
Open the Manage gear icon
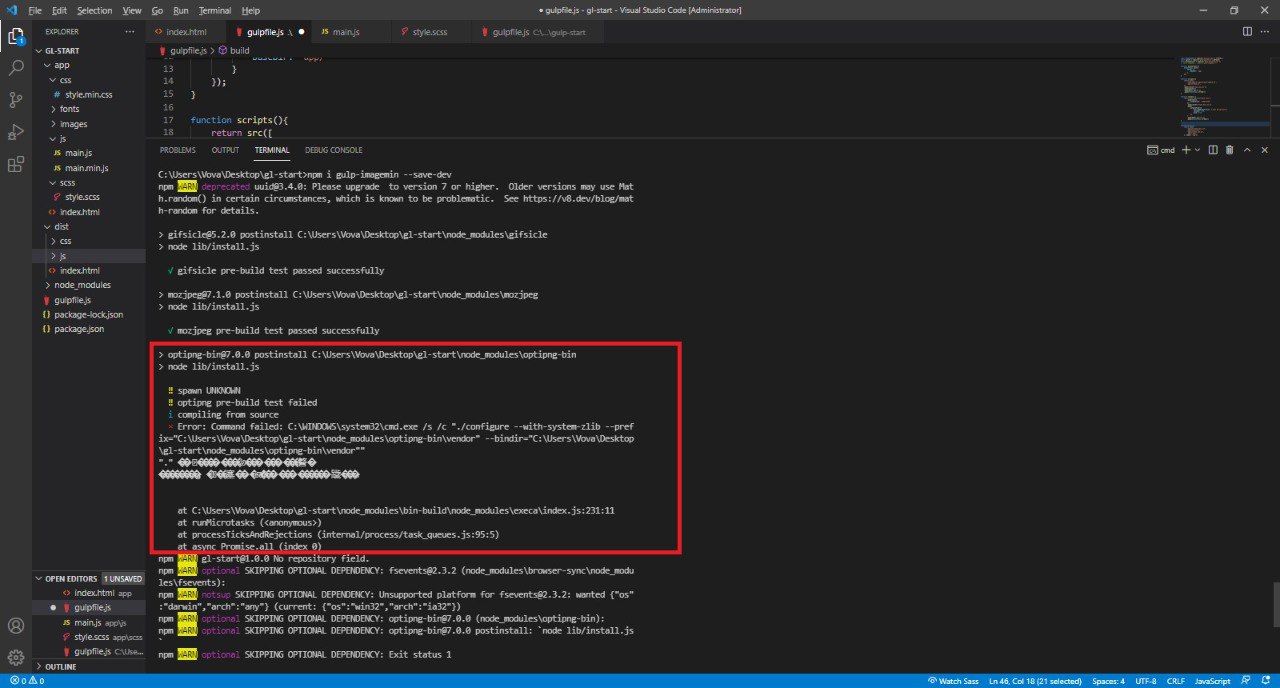point(16,658)
